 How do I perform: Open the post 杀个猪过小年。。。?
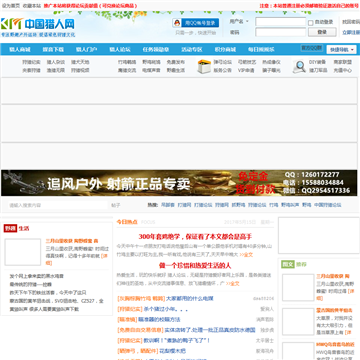click(166, 309)
